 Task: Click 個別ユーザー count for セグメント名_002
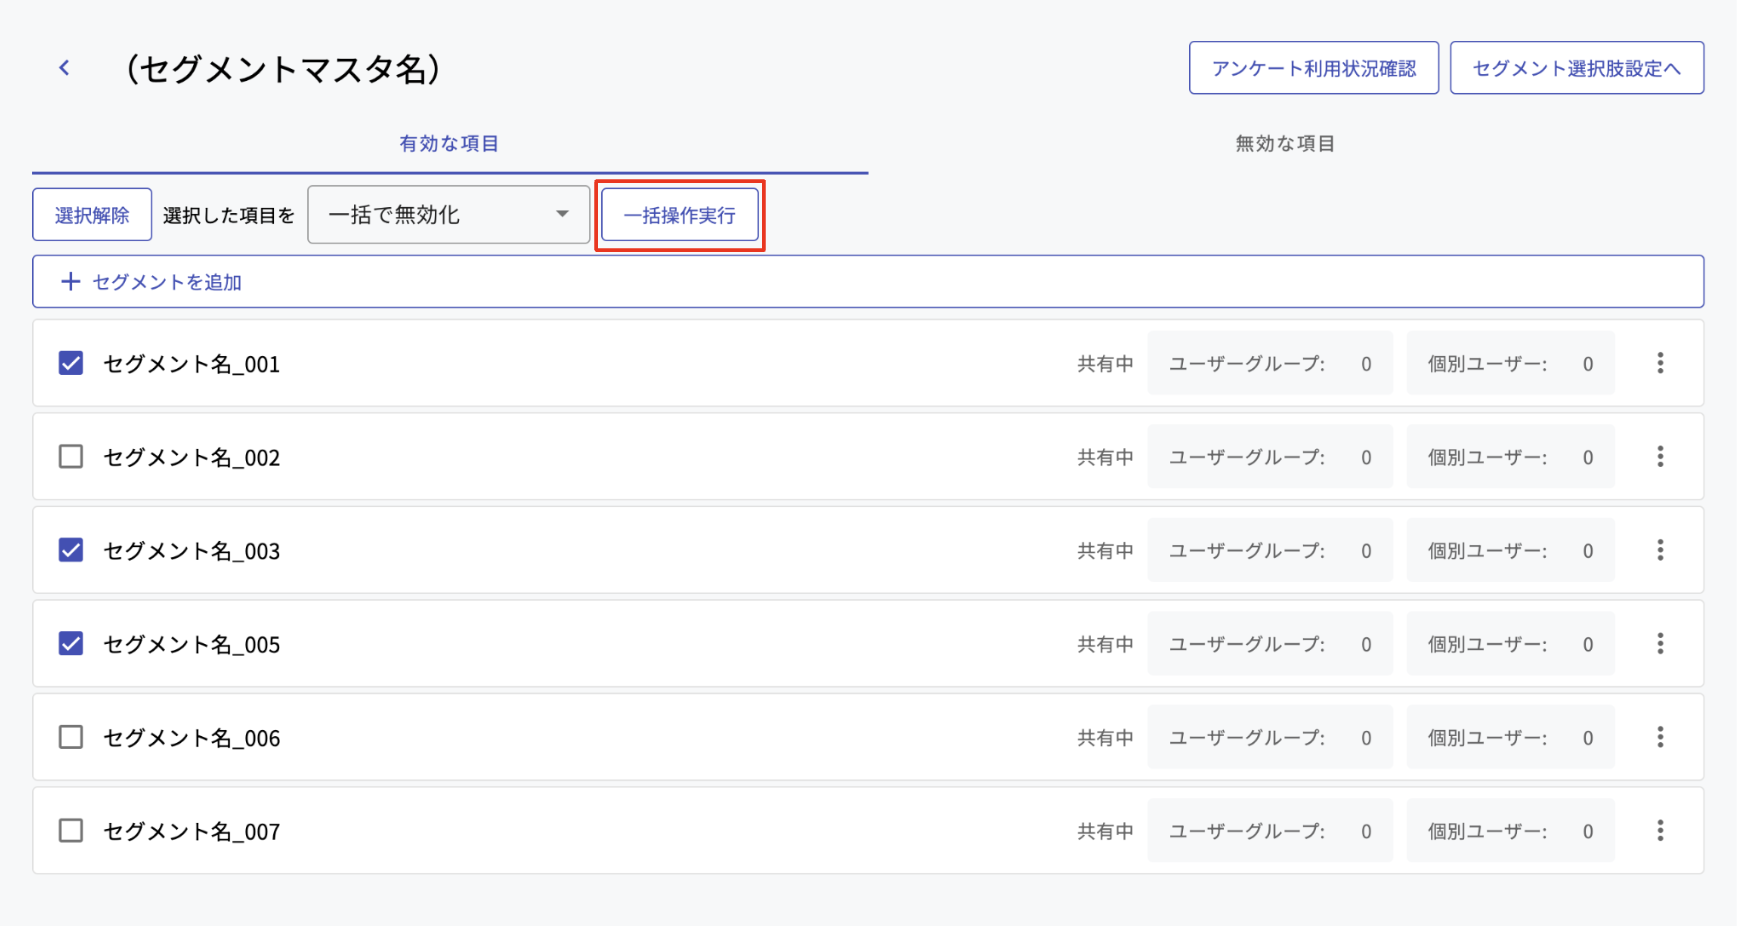pyautogui.click(x=1510, y=457)
